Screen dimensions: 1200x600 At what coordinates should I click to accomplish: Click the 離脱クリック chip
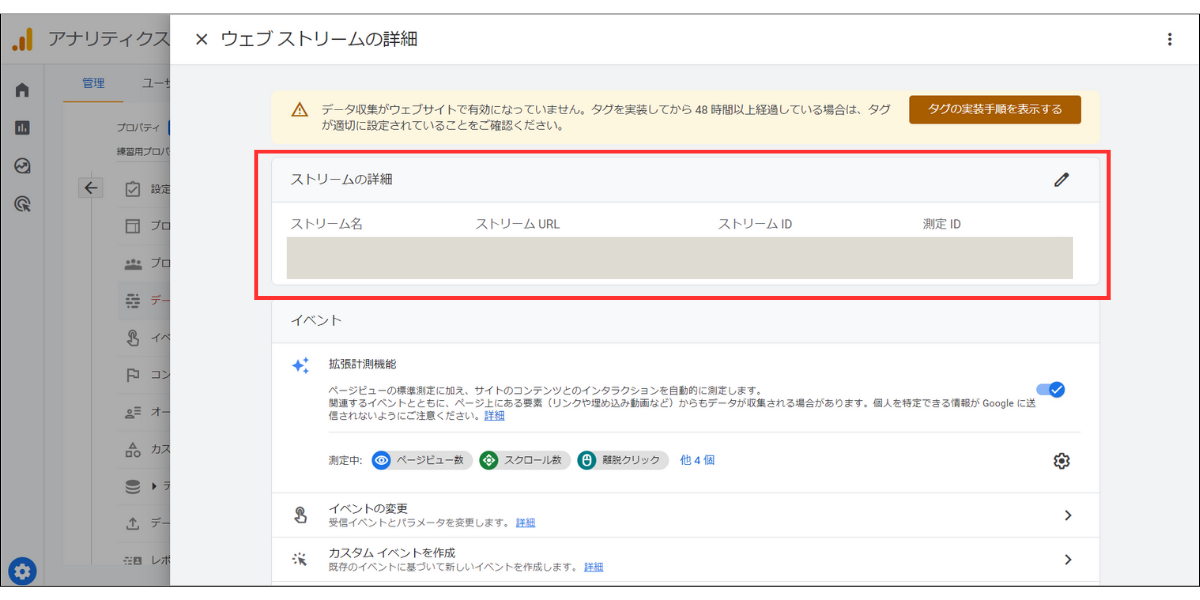(623, 461)
